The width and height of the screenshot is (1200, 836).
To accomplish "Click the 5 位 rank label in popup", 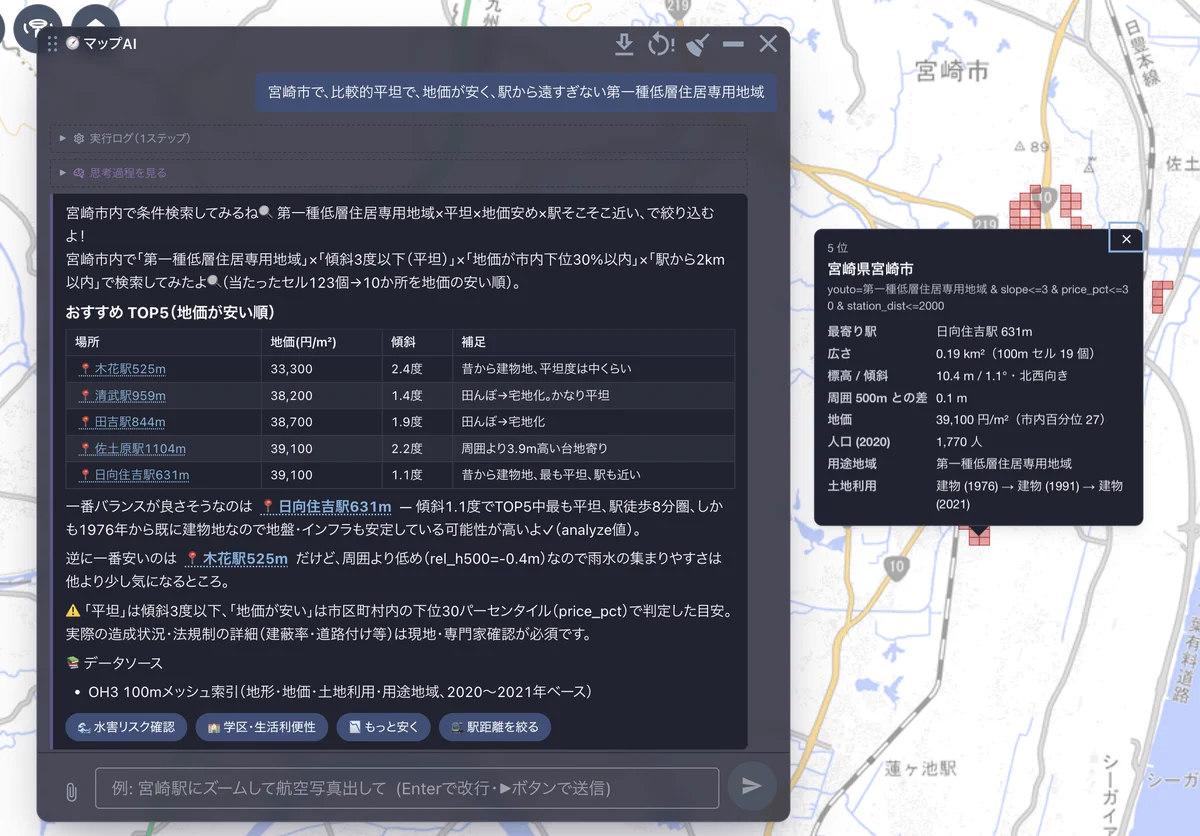I will coord(838,247).
